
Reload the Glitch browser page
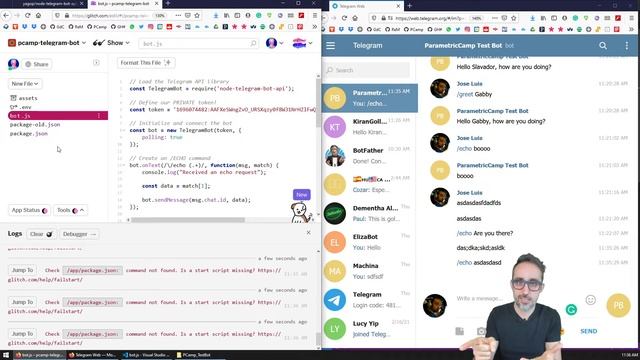pos(27,16)
